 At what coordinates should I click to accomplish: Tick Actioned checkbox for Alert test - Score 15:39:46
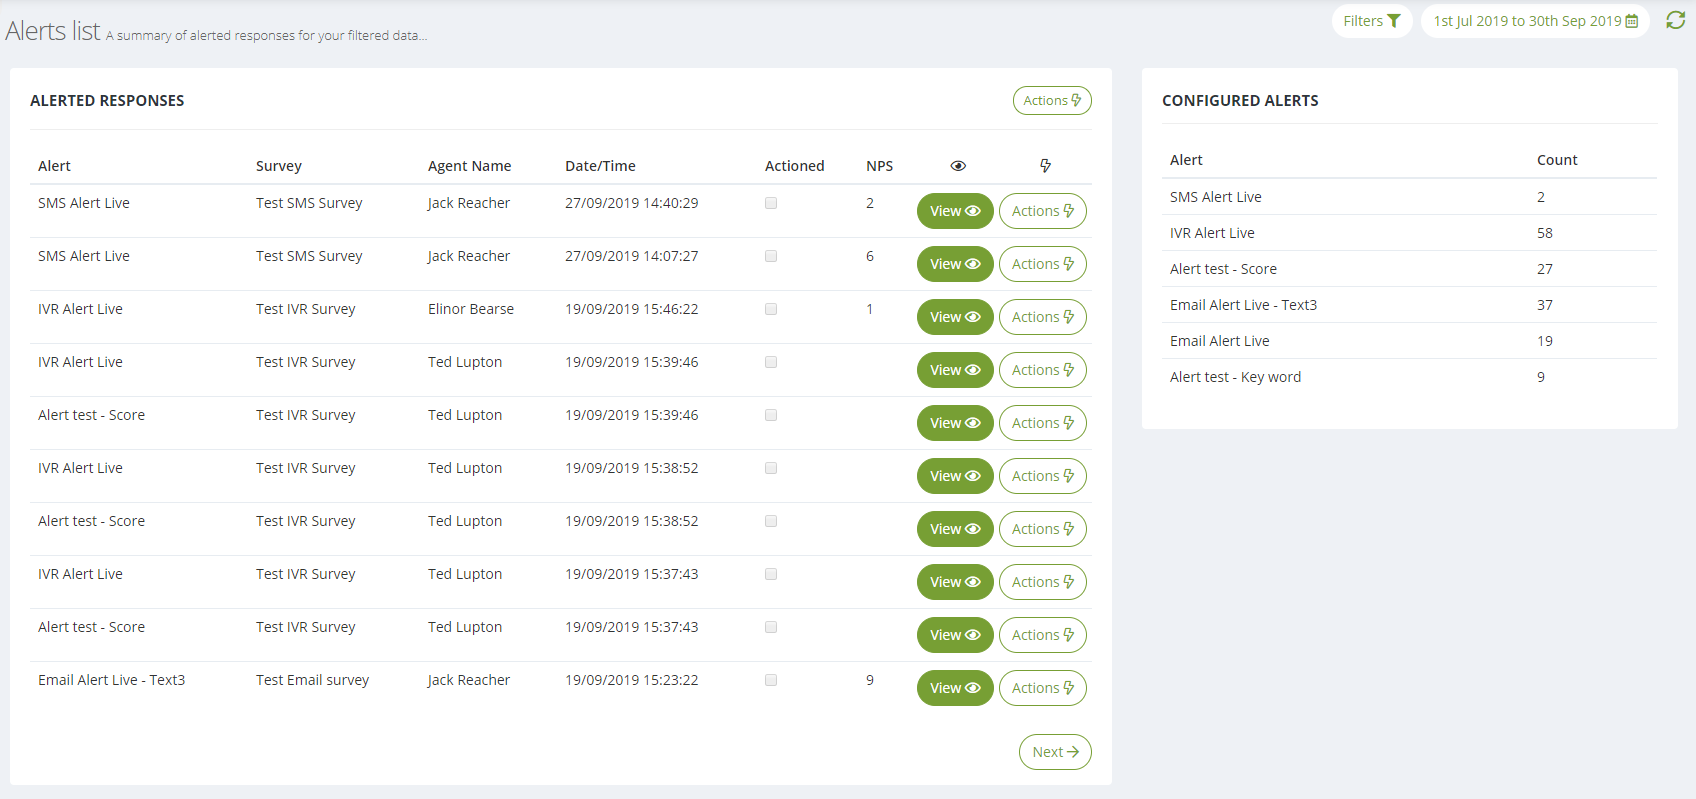tap(771, 415)
